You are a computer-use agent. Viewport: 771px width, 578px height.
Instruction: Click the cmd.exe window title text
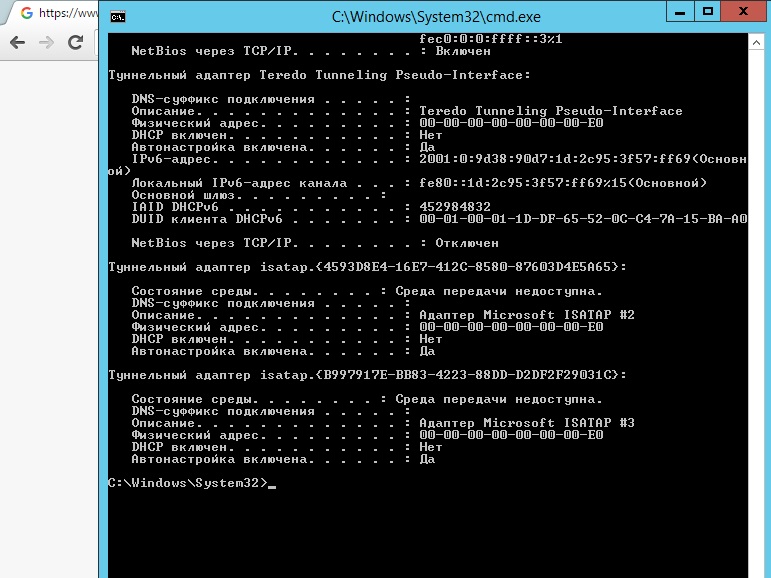[436, 17]
